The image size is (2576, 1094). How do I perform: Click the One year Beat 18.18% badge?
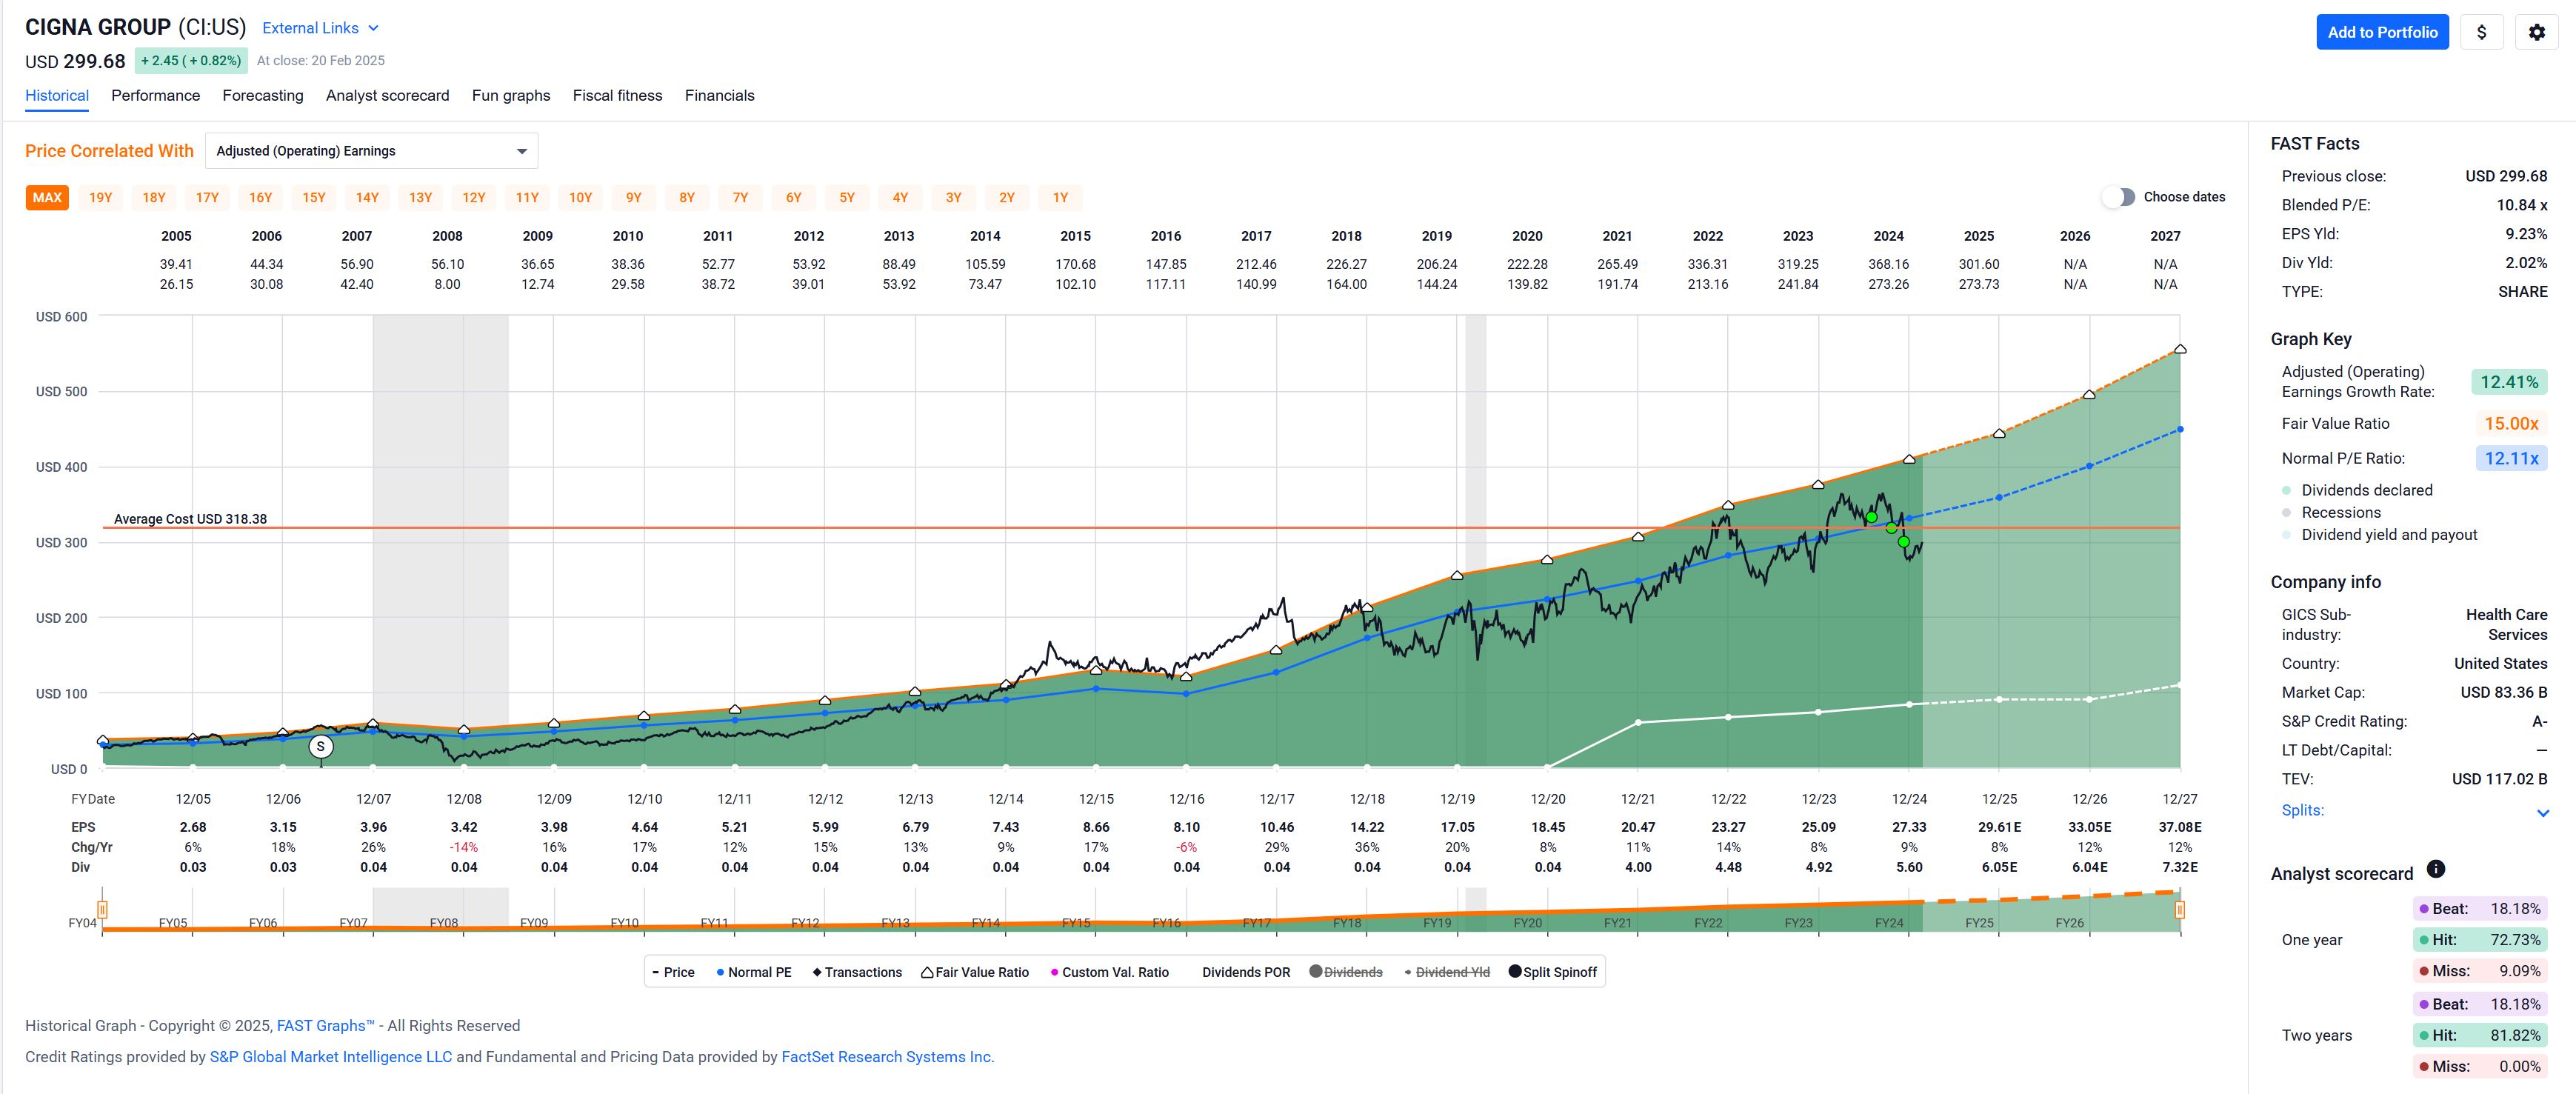tap(2480, 909)
